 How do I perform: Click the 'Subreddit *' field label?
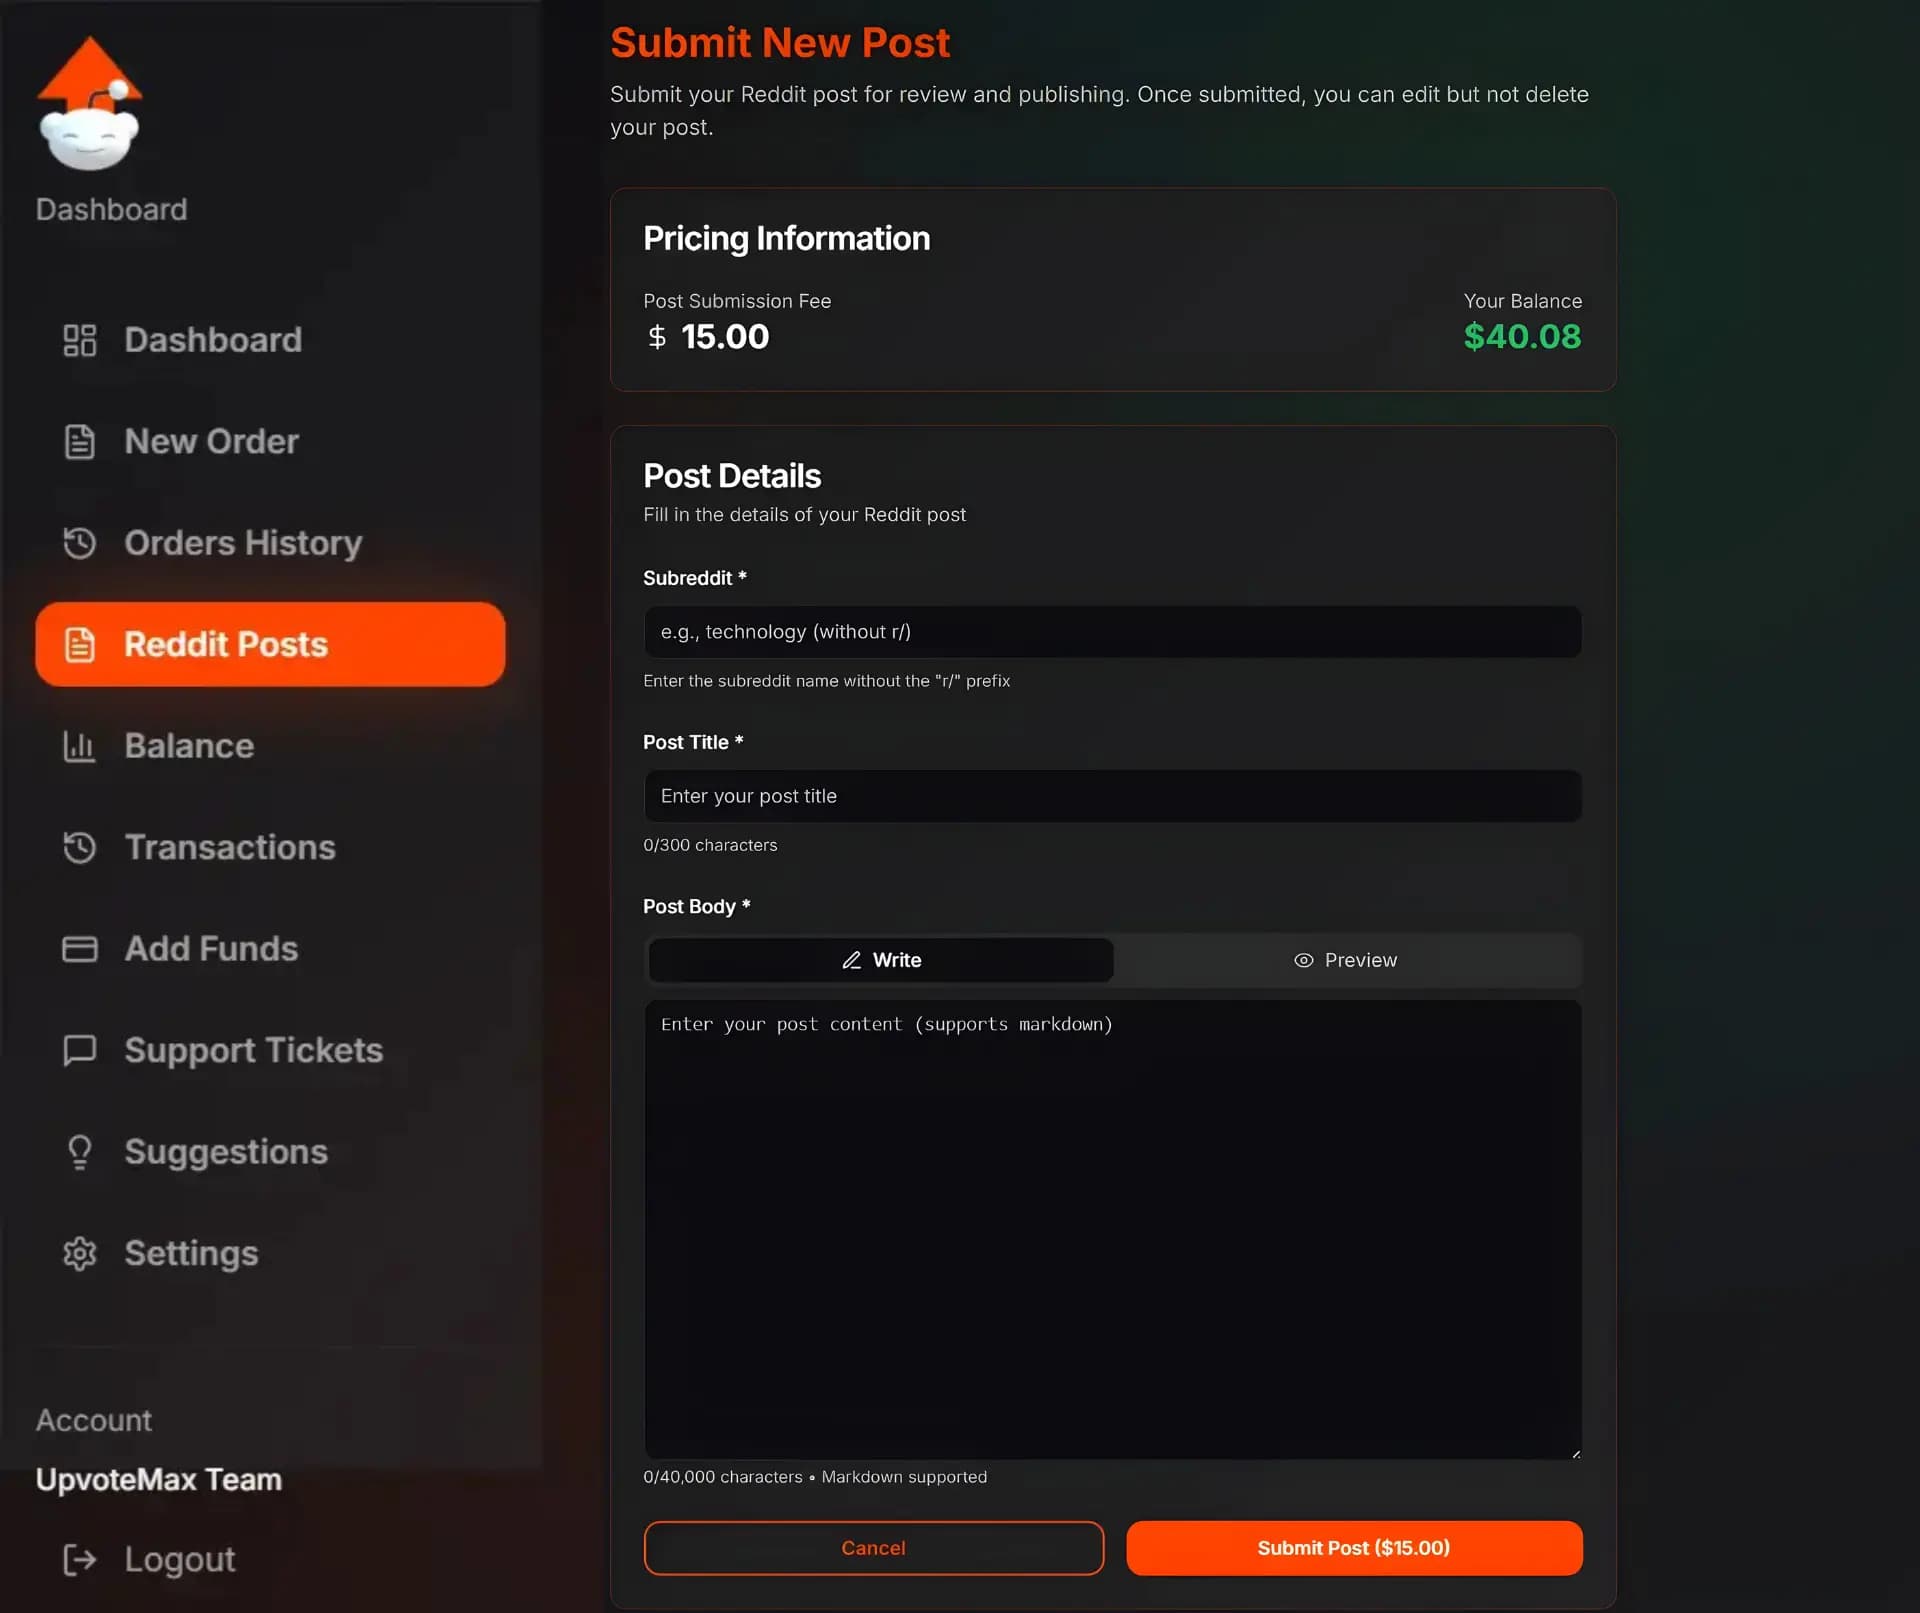click(x=695, y=578)
